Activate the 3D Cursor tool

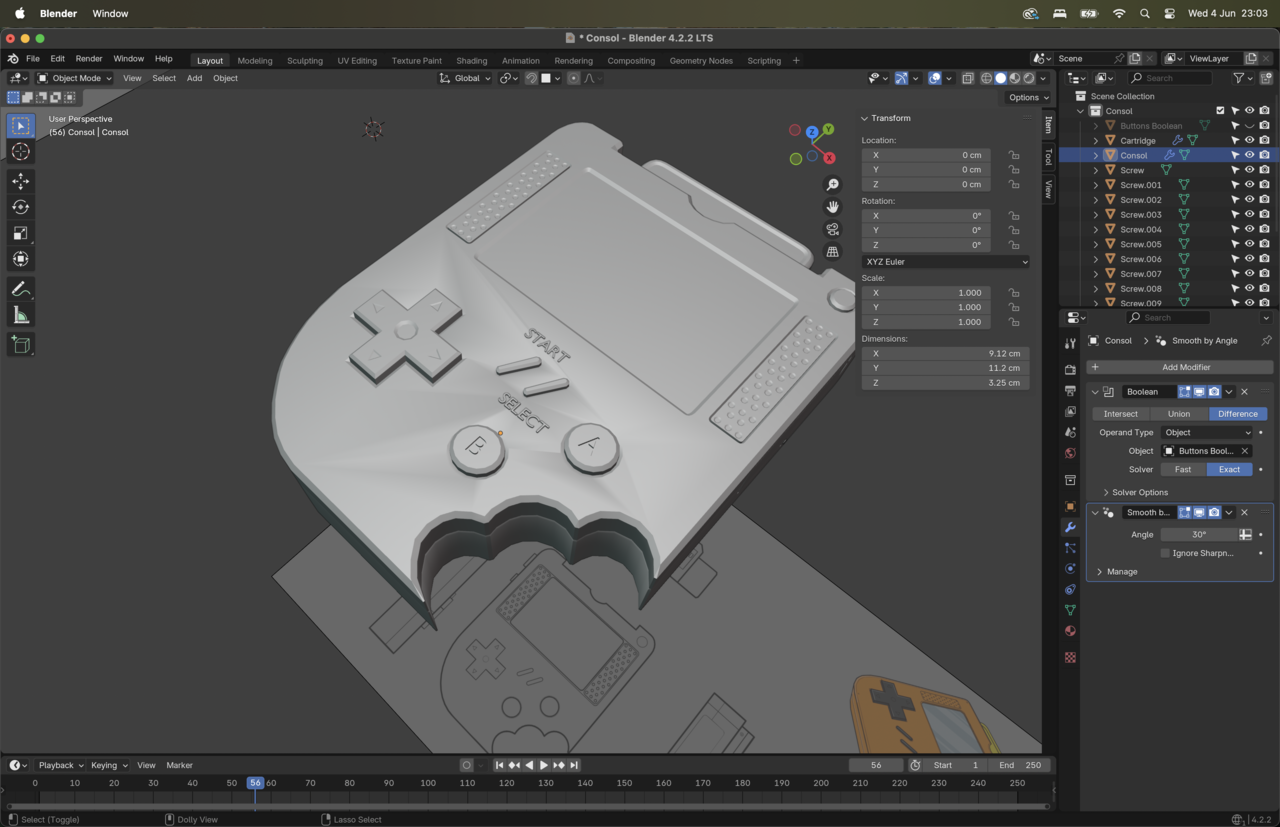(21, 152)
